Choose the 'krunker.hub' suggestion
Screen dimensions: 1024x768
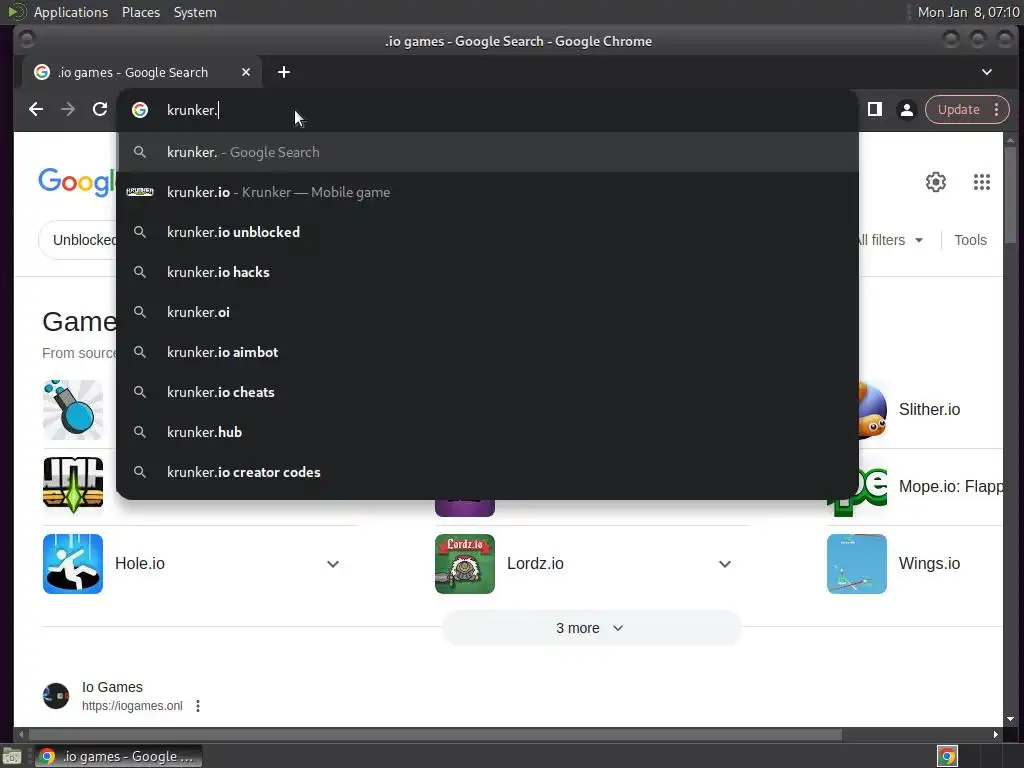[x=487, y=432]
